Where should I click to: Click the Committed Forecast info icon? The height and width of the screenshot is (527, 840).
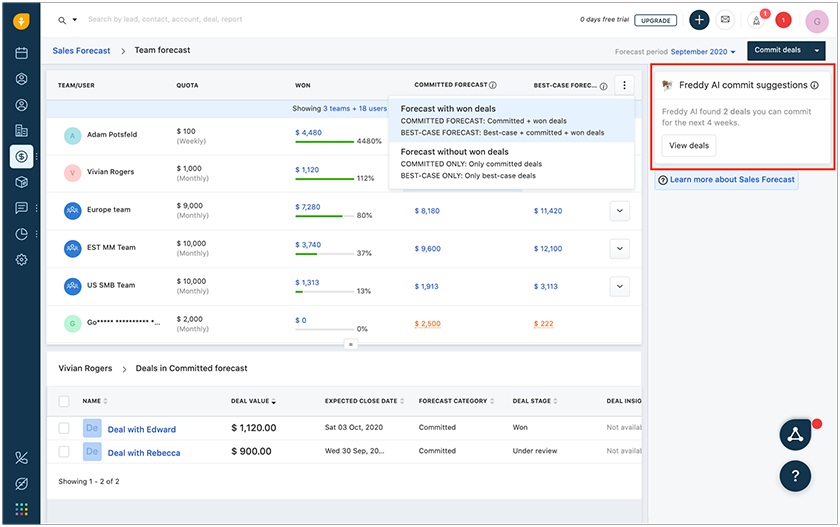[493, 85]
